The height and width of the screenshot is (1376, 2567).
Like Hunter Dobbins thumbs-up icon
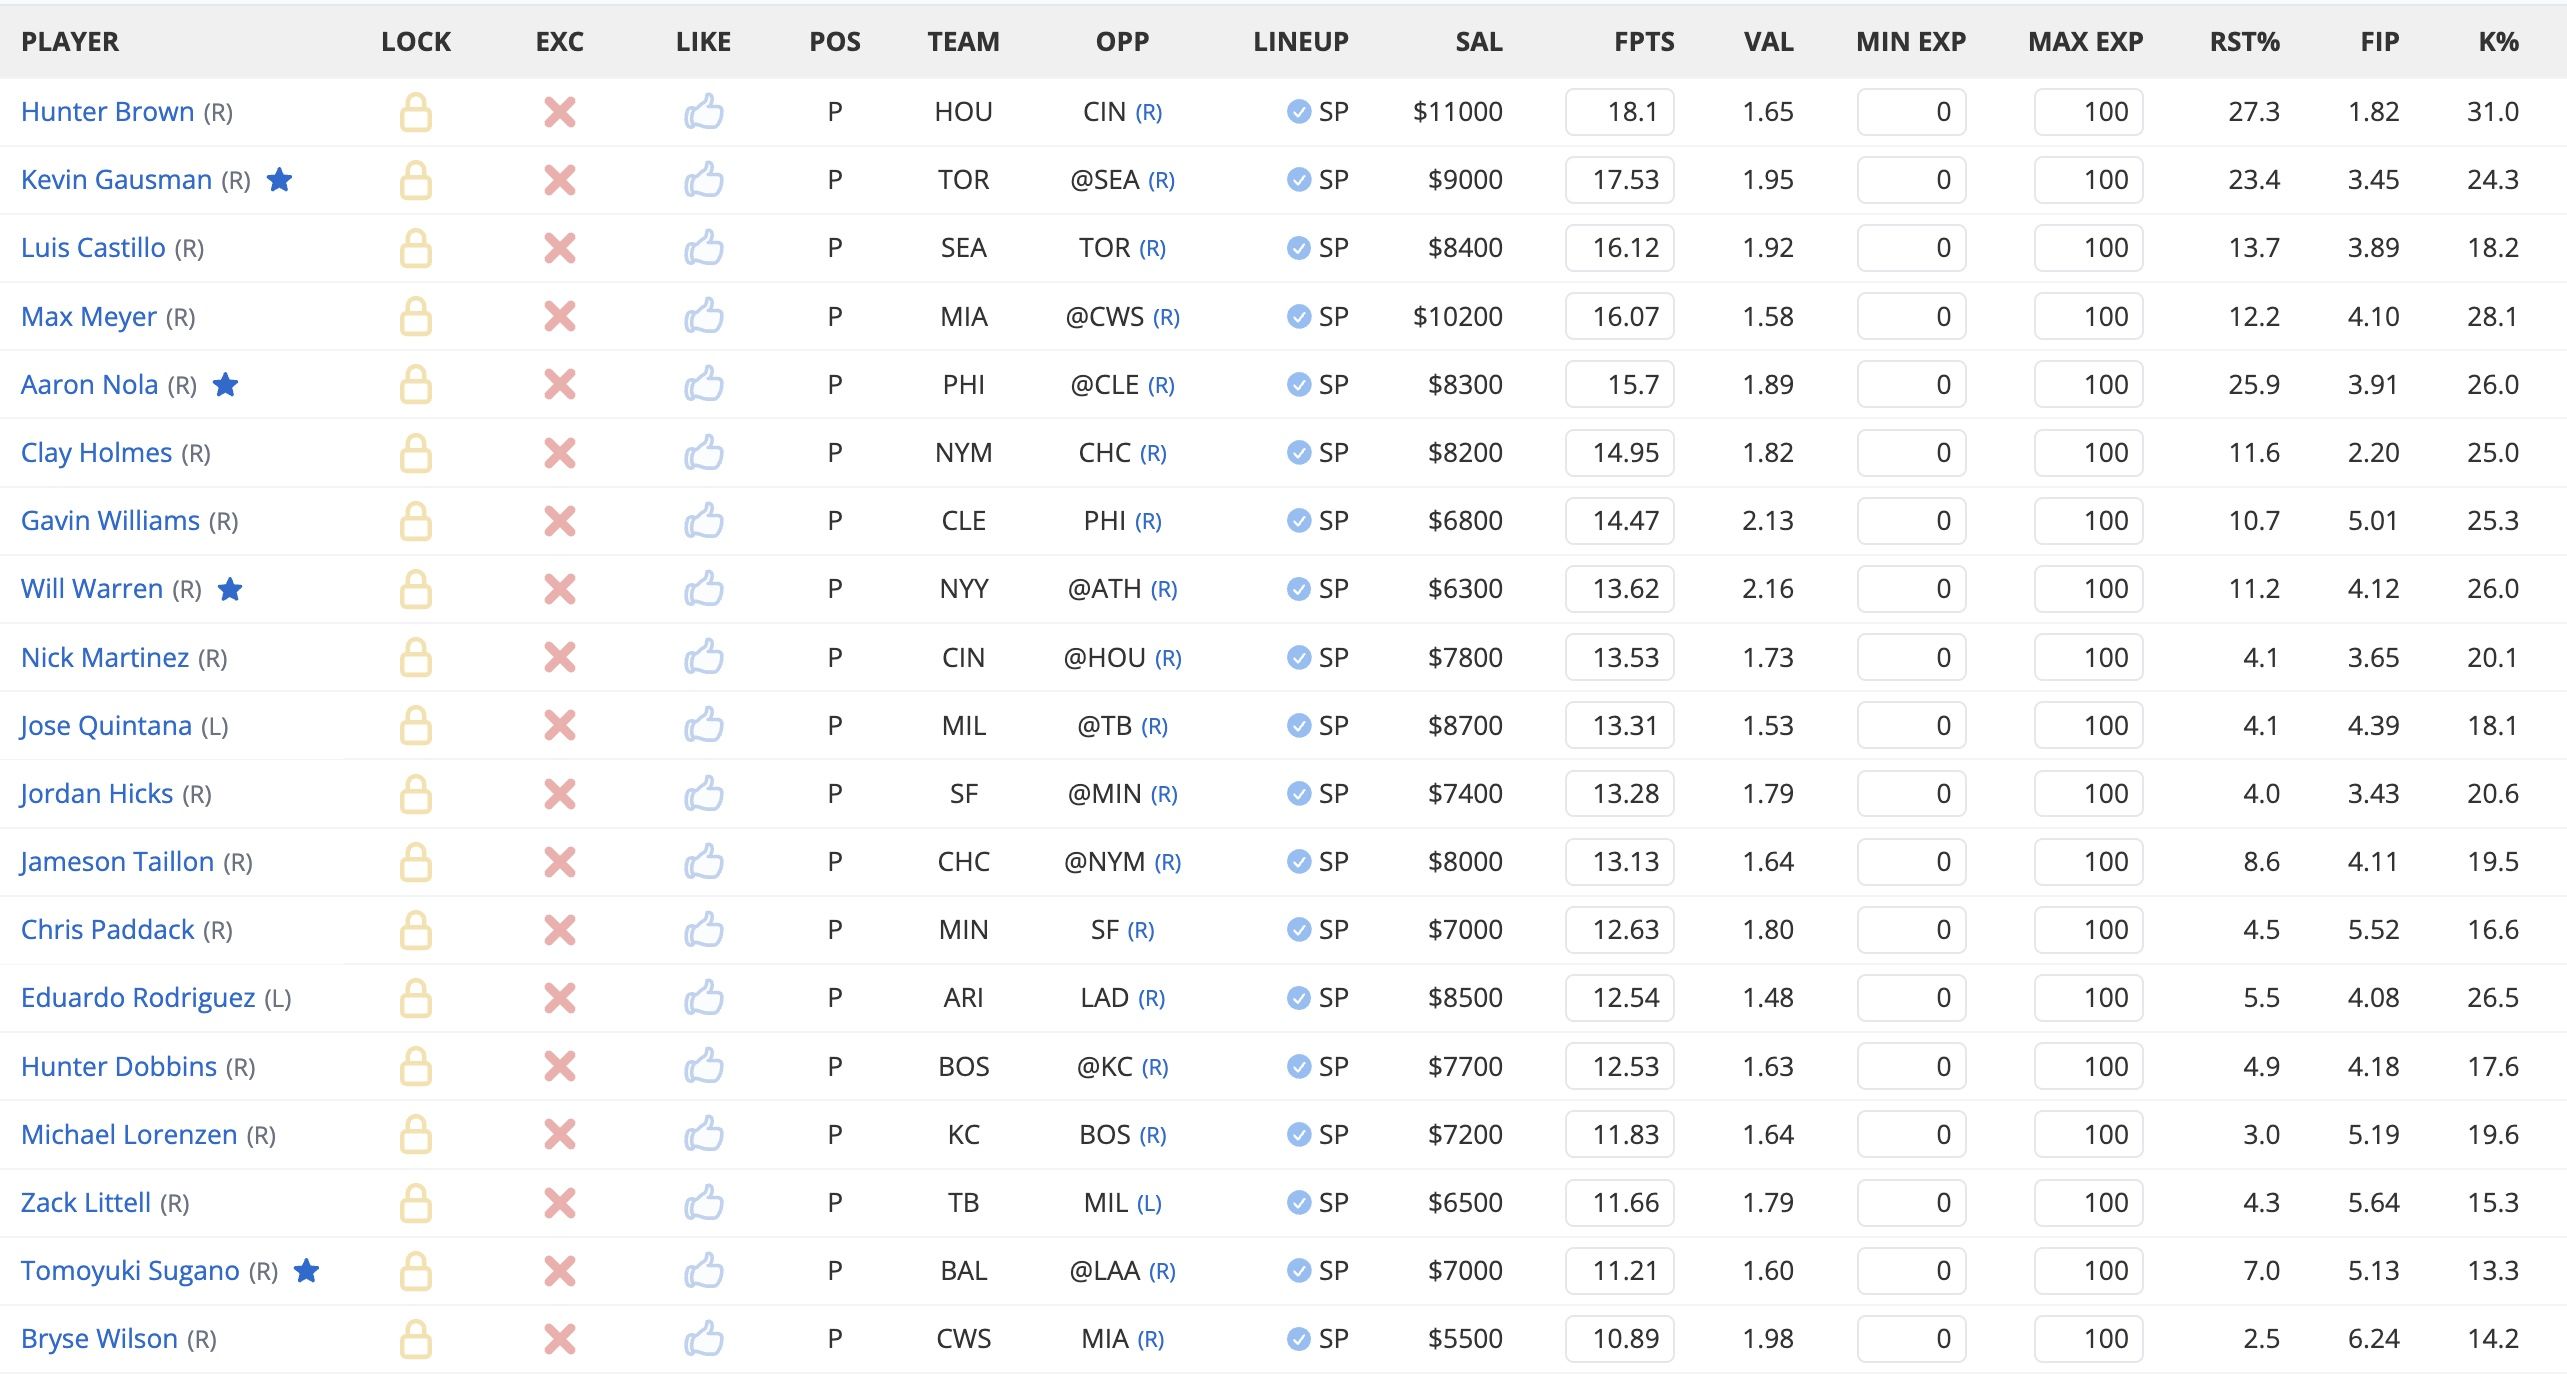coord(704,1067)
